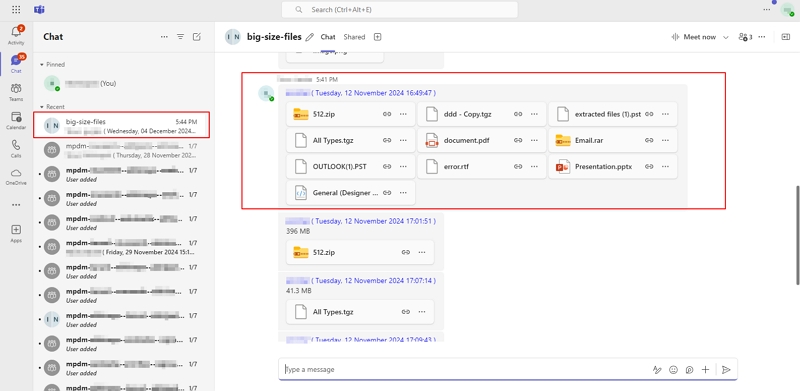Start a new chat with compose icon

(x=196, y=37)
